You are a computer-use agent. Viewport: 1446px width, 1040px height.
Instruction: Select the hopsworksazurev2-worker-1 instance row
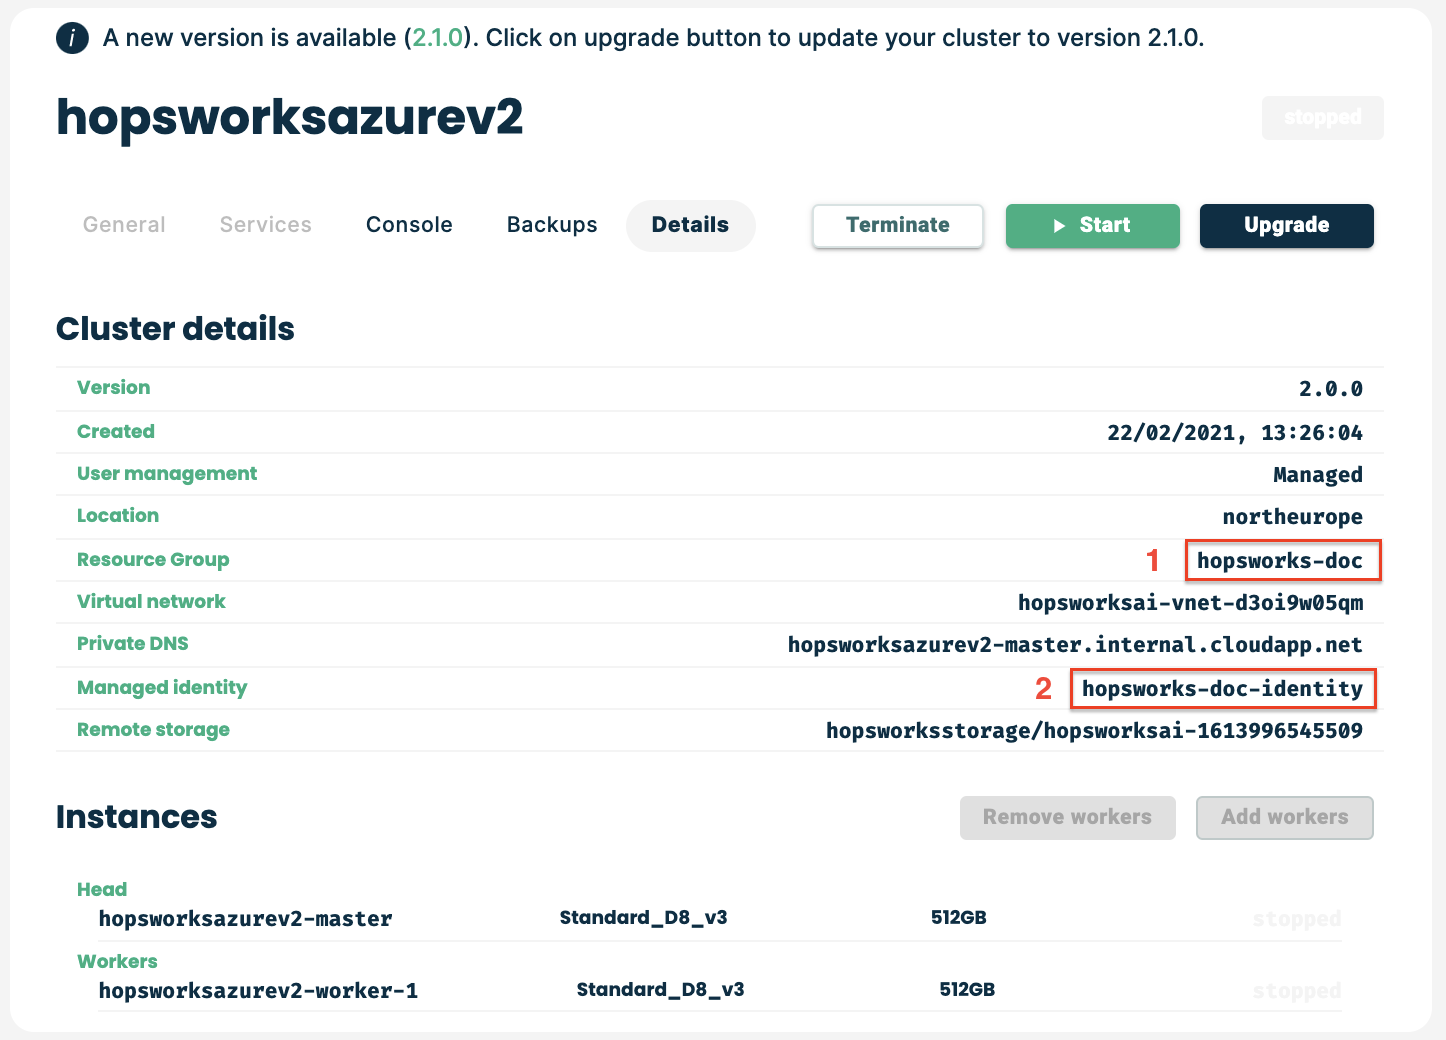(258, 991)
